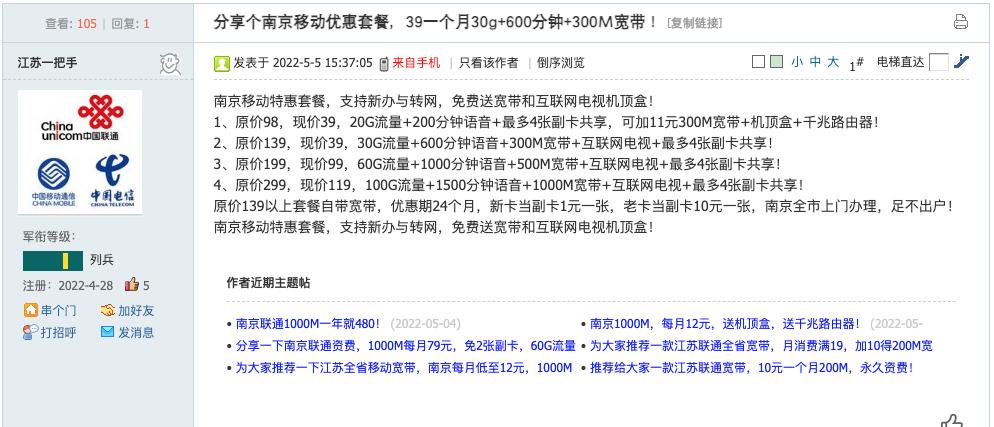The height and width of the screenshot is (427, 994).
Task: Click the thumbs-up icon beside 5
Action: (x=131, y=284)
